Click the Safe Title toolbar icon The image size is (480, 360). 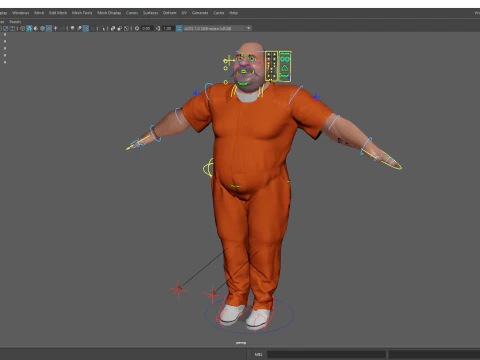point(12,28)
